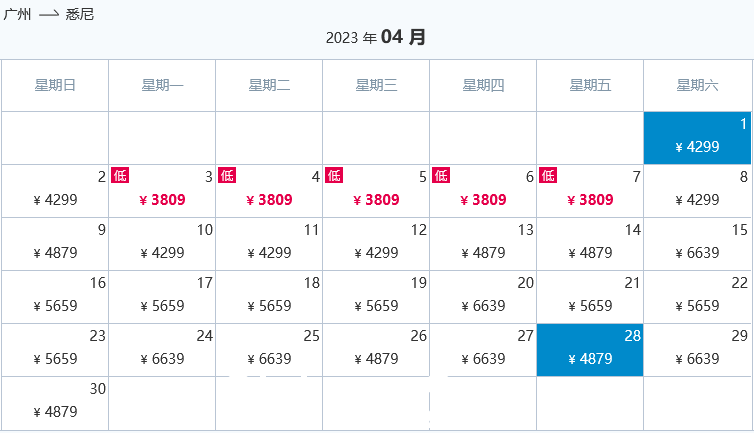Choose April 9 at ¥4879
Screen dimensions: 754x433
[55, 244]
